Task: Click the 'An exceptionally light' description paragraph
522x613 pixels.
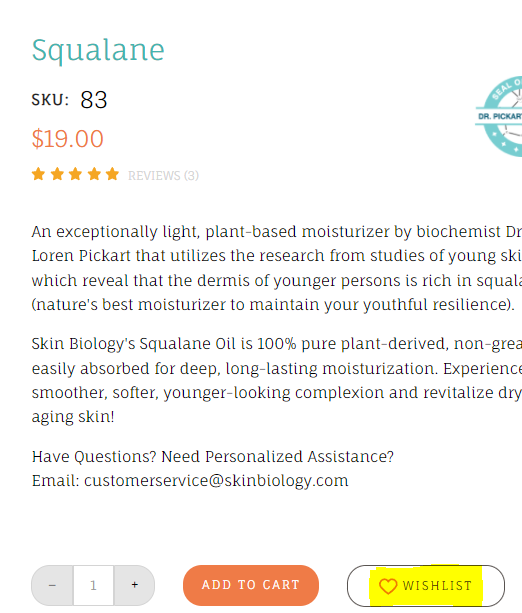Action: 277,268
